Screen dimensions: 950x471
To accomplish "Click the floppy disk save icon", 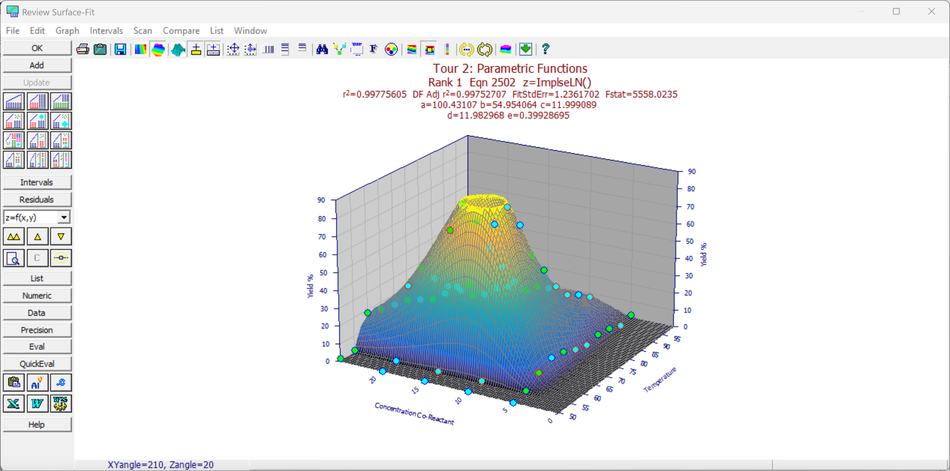I will [x=121, y=50].
